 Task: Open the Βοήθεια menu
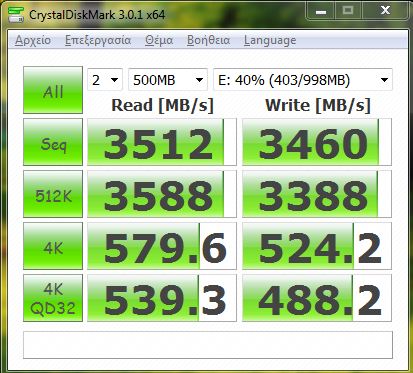[208, 40]
